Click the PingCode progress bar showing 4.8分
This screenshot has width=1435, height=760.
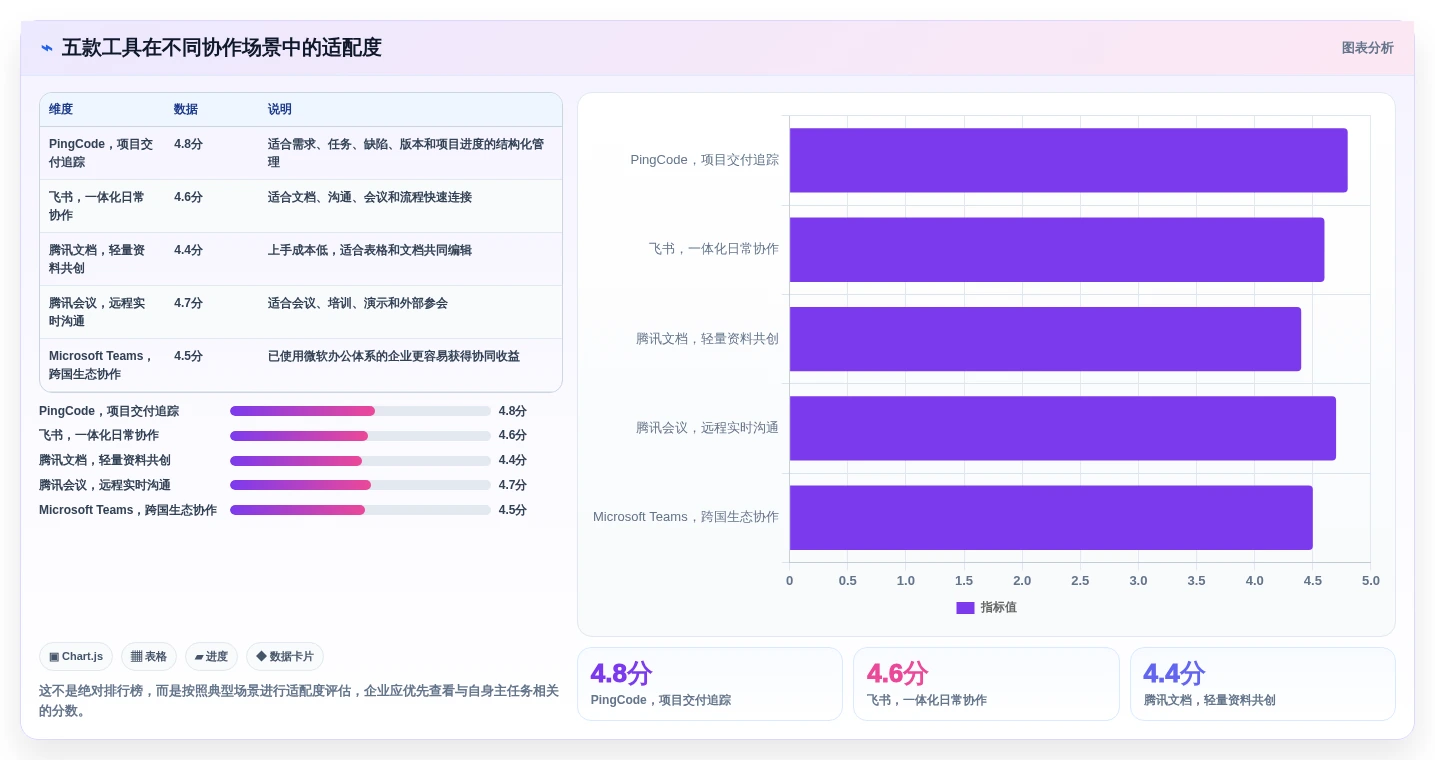click(x=360, y=411)
